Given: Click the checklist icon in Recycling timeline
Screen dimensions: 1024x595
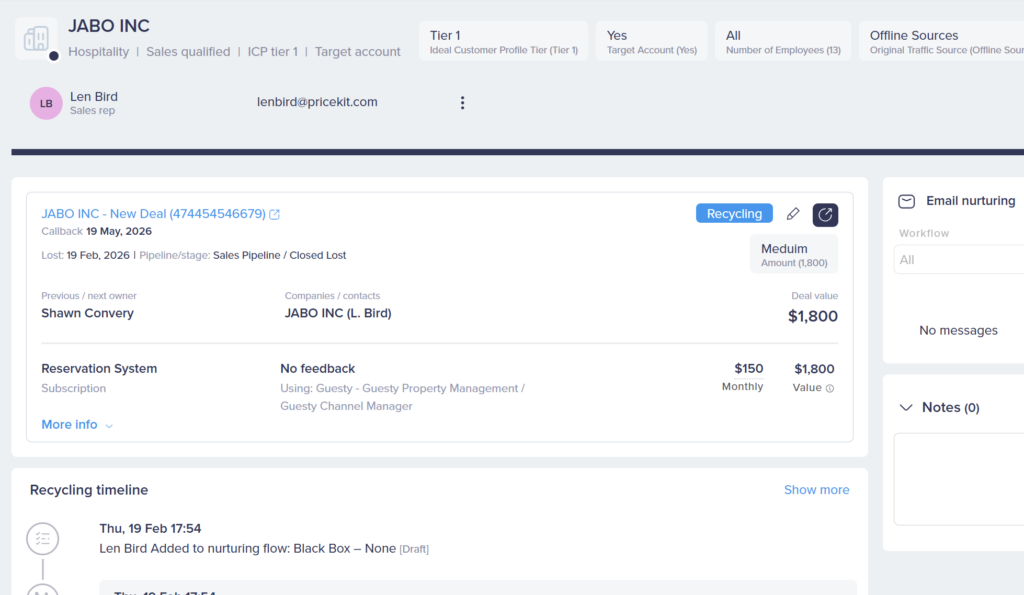Looking at the screenshot, I should [42, 538].
